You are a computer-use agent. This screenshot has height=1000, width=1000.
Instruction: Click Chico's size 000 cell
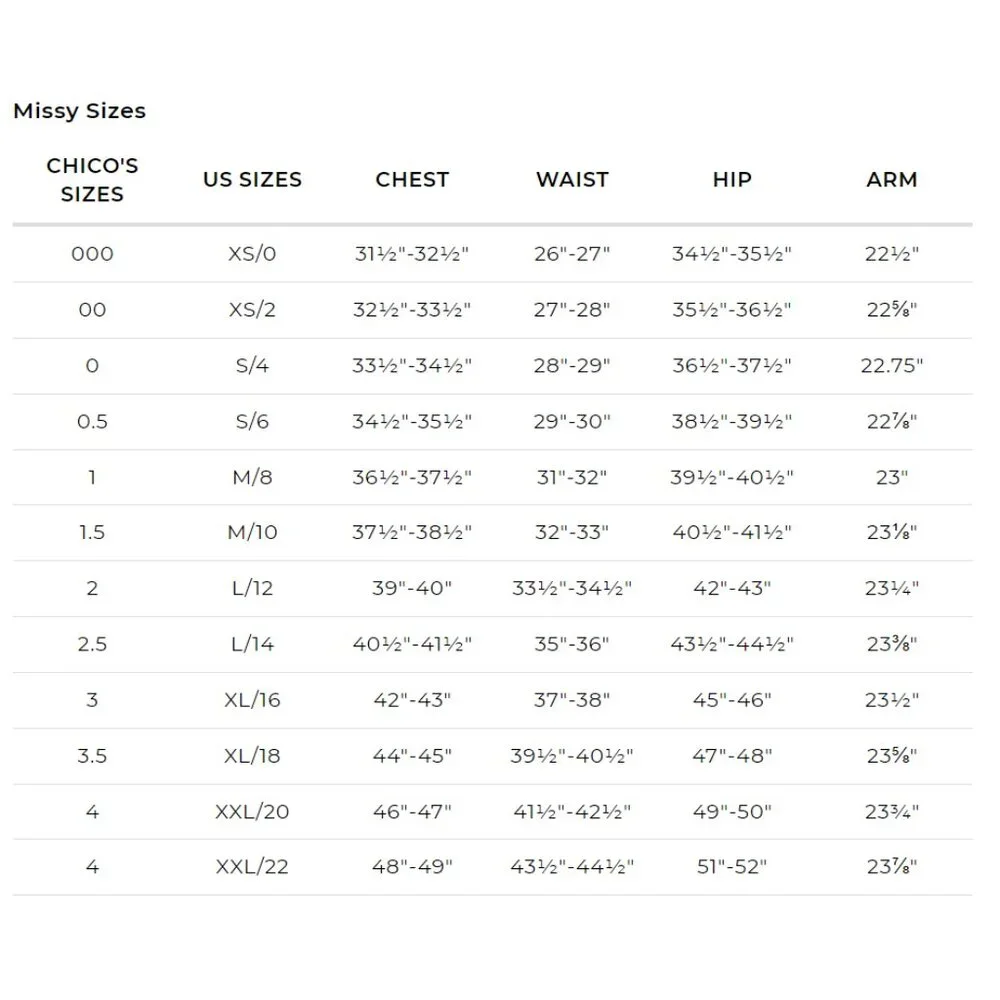click(x=92, y=254)
